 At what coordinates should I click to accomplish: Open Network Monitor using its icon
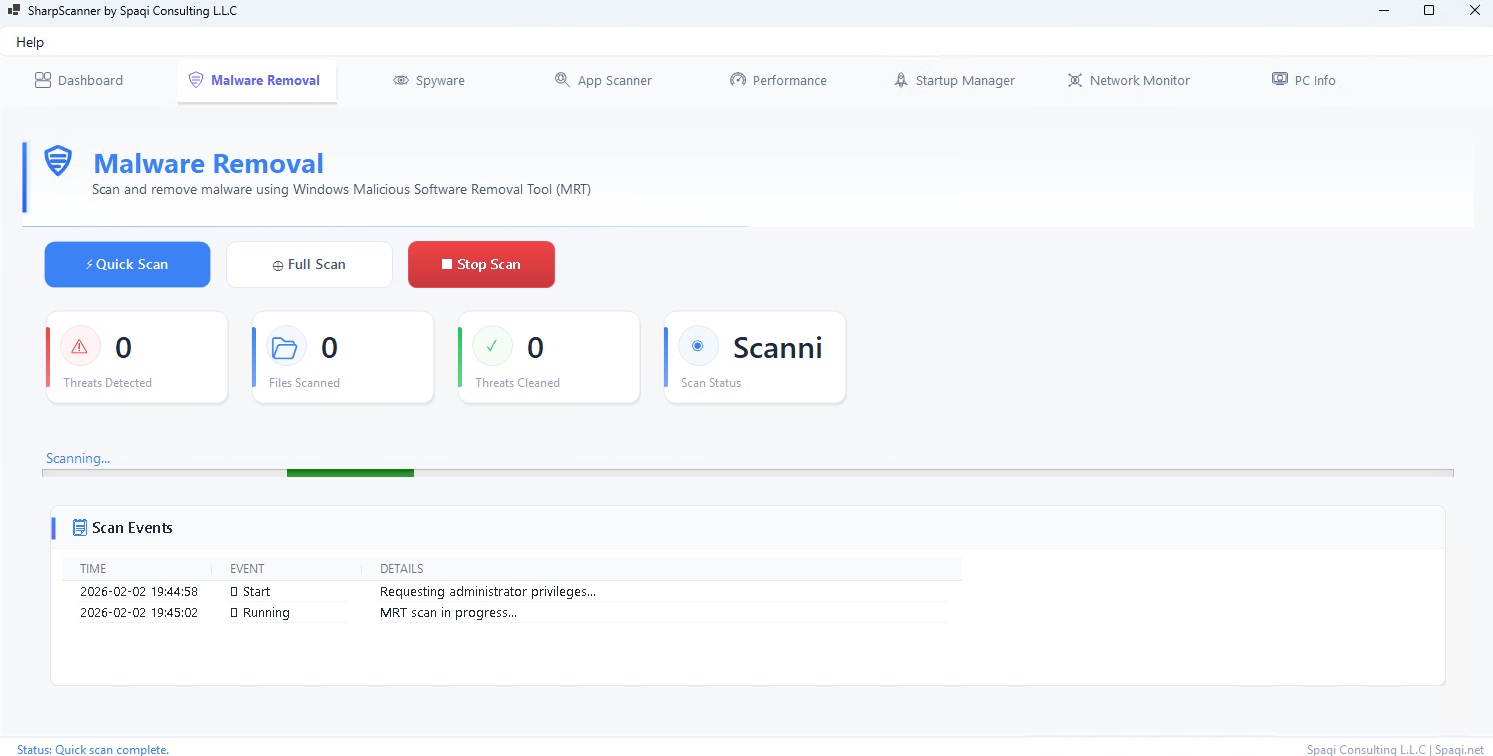point(1075,79)
